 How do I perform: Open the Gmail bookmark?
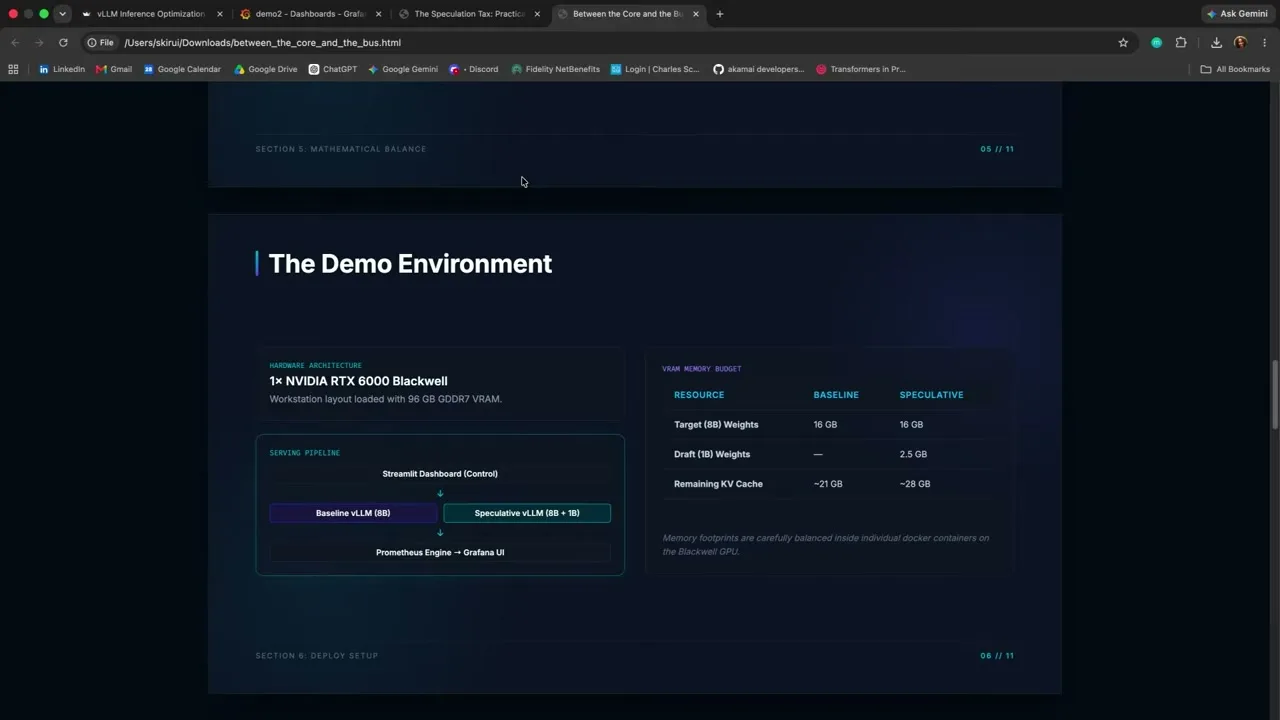114,69
